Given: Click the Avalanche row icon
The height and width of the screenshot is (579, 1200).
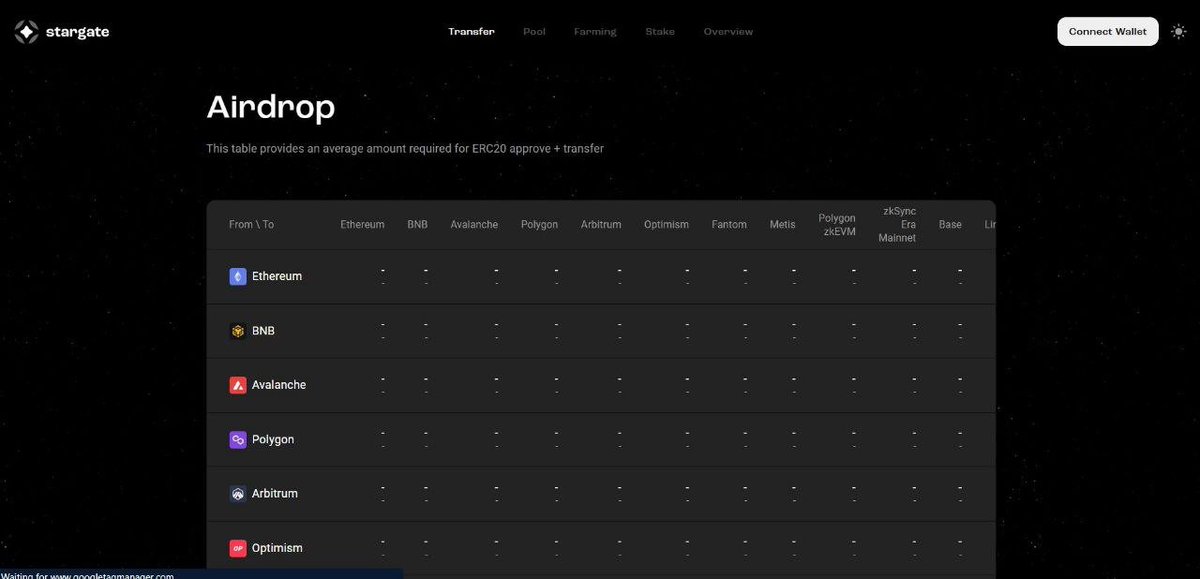Looking at the screenshot, I should coord(238,385).
